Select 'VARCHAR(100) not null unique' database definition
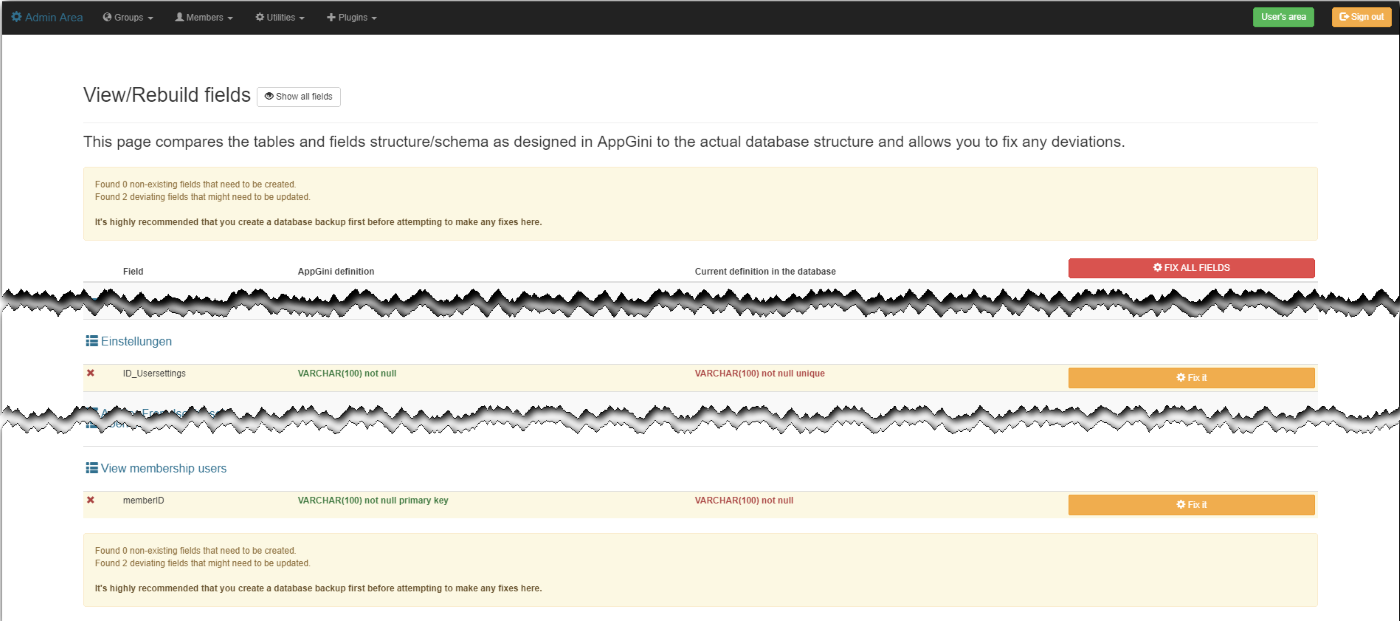This screenshot has width=1400, height=621. pyautogui.click(x=760, y=373)
